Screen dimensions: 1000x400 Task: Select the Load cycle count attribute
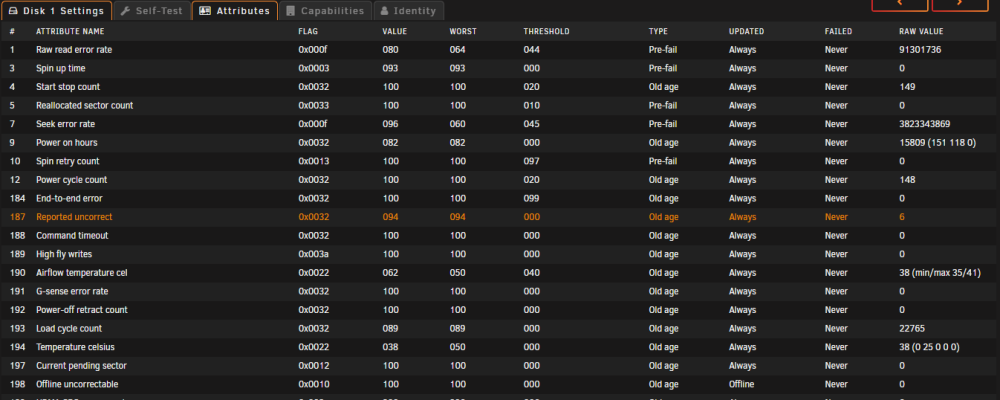click(x=69, y=329)
